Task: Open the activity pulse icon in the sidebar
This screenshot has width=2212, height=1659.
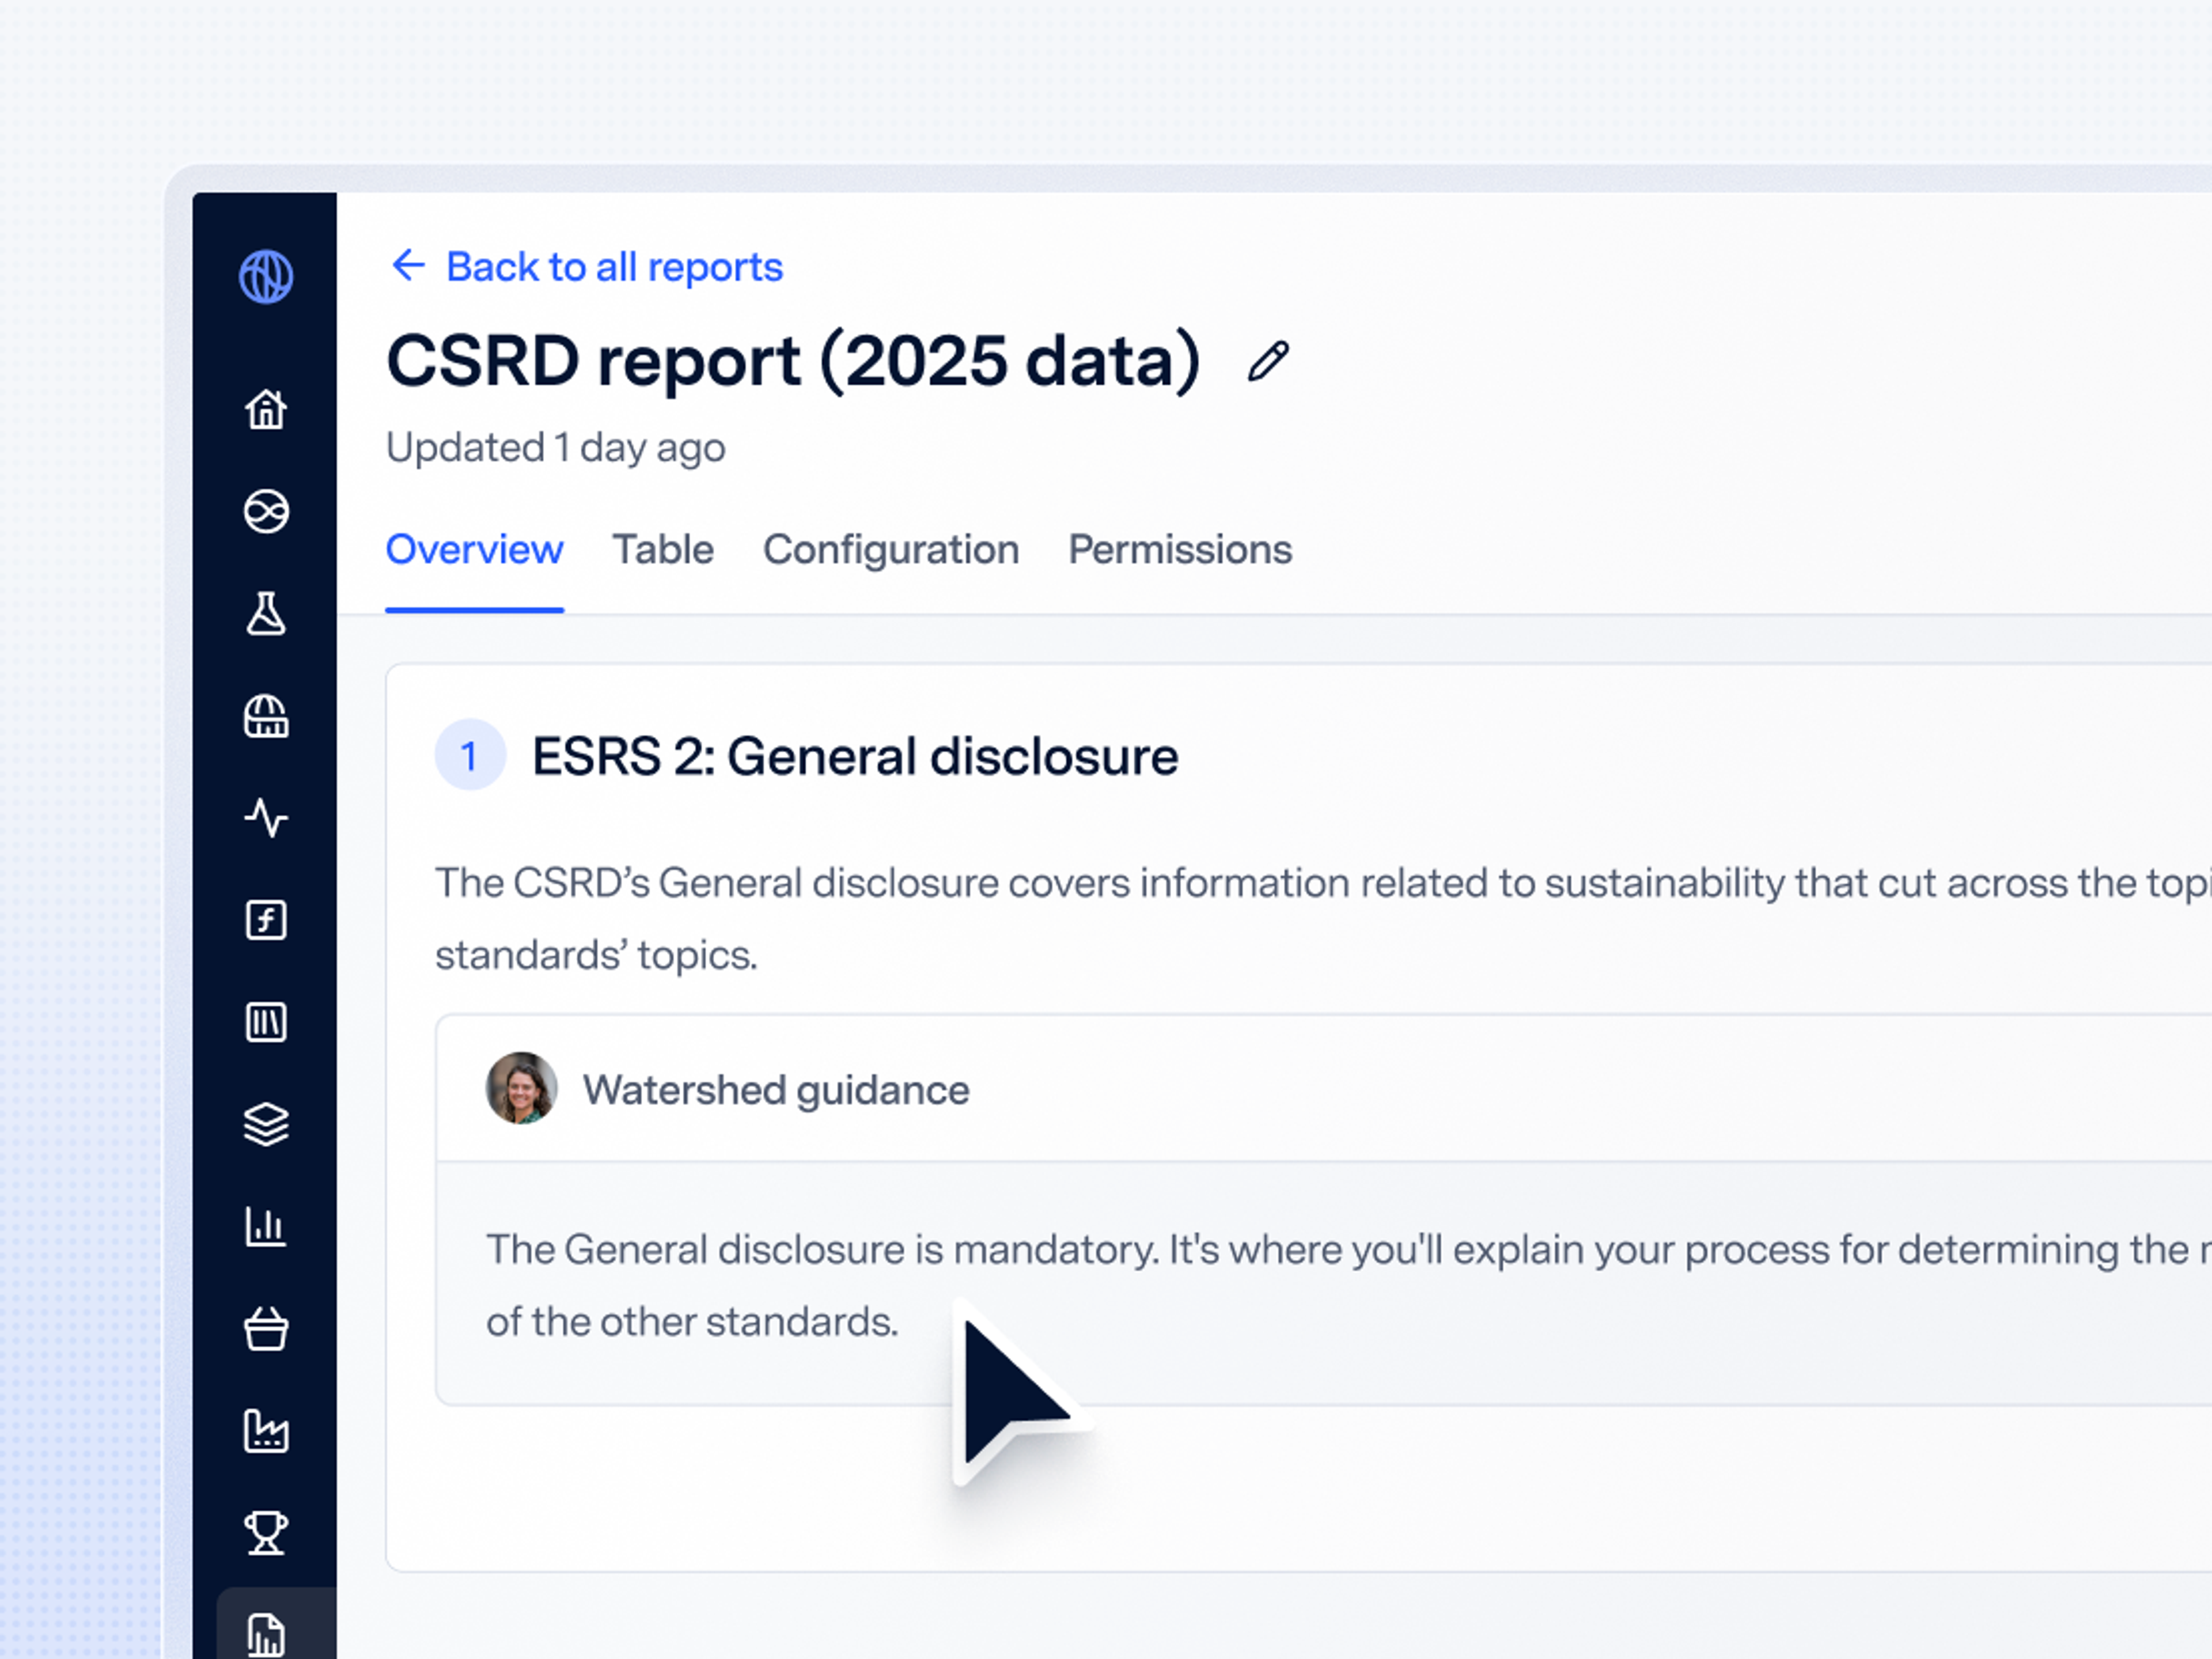Action: tap(266, 818)
